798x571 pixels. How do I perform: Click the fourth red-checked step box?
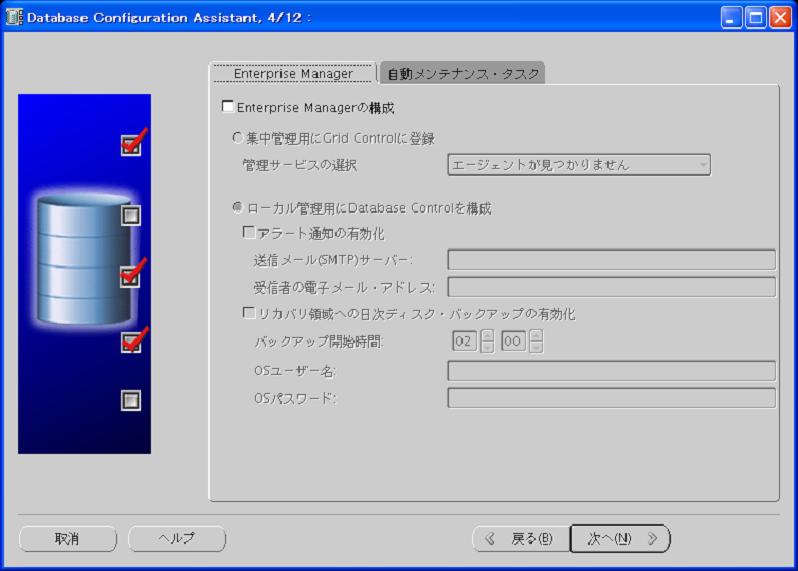pyautogui.click(x=130, y=343)
